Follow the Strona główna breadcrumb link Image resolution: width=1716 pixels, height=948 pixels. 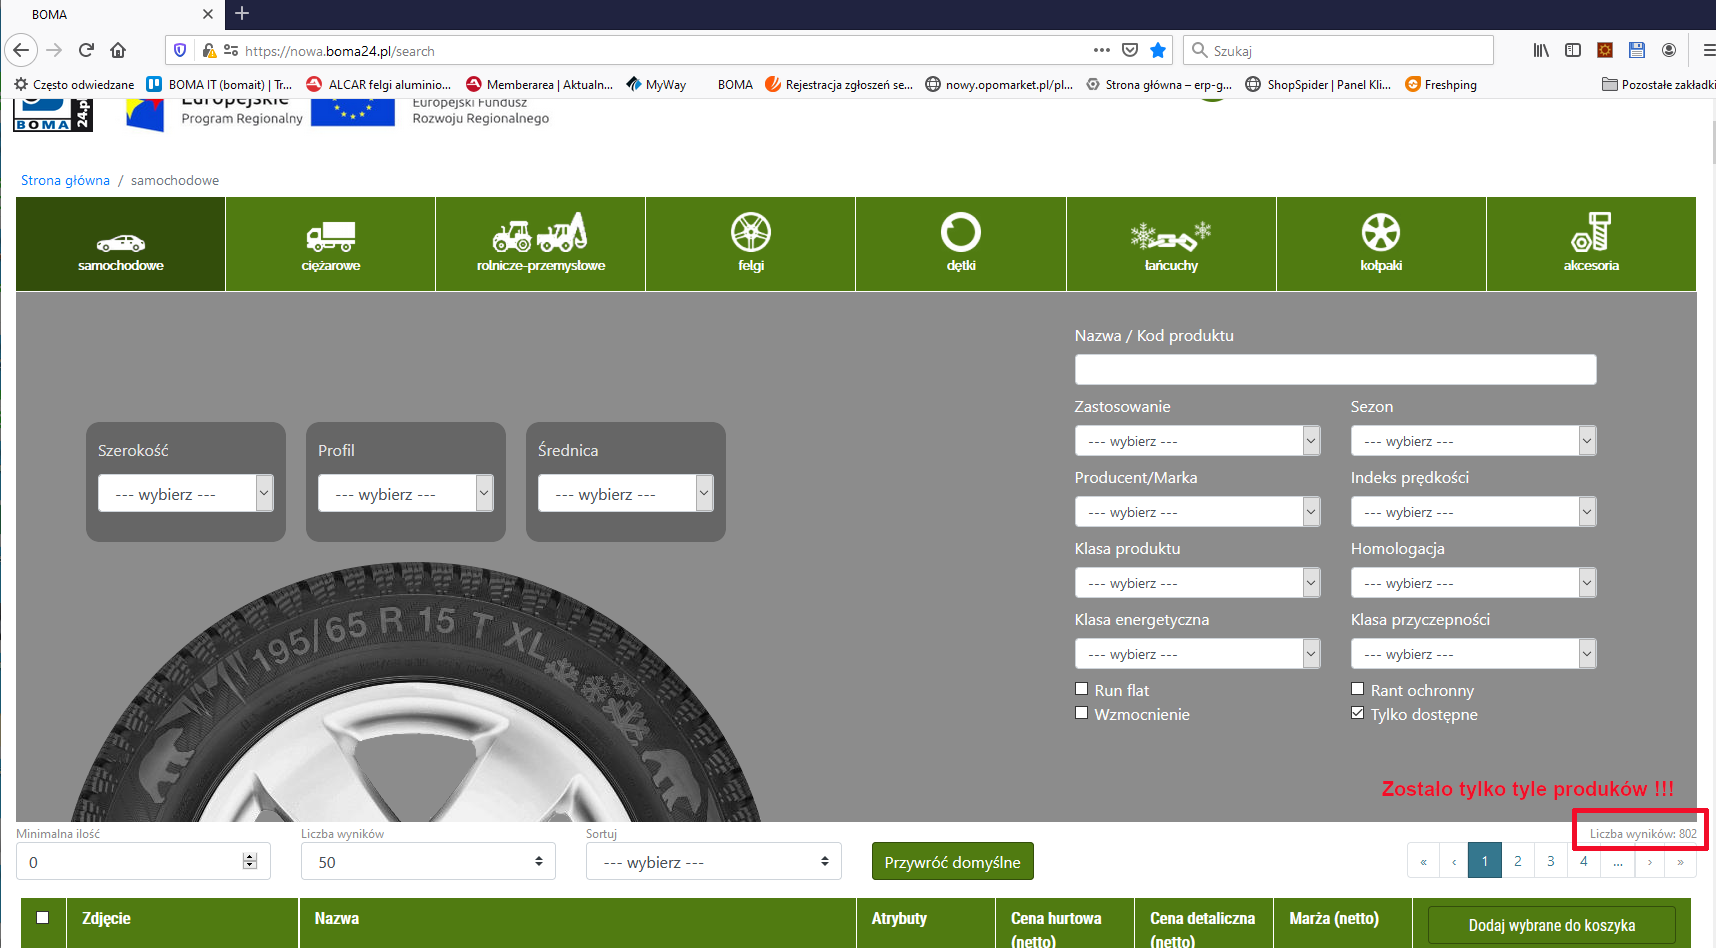point(65,180)
